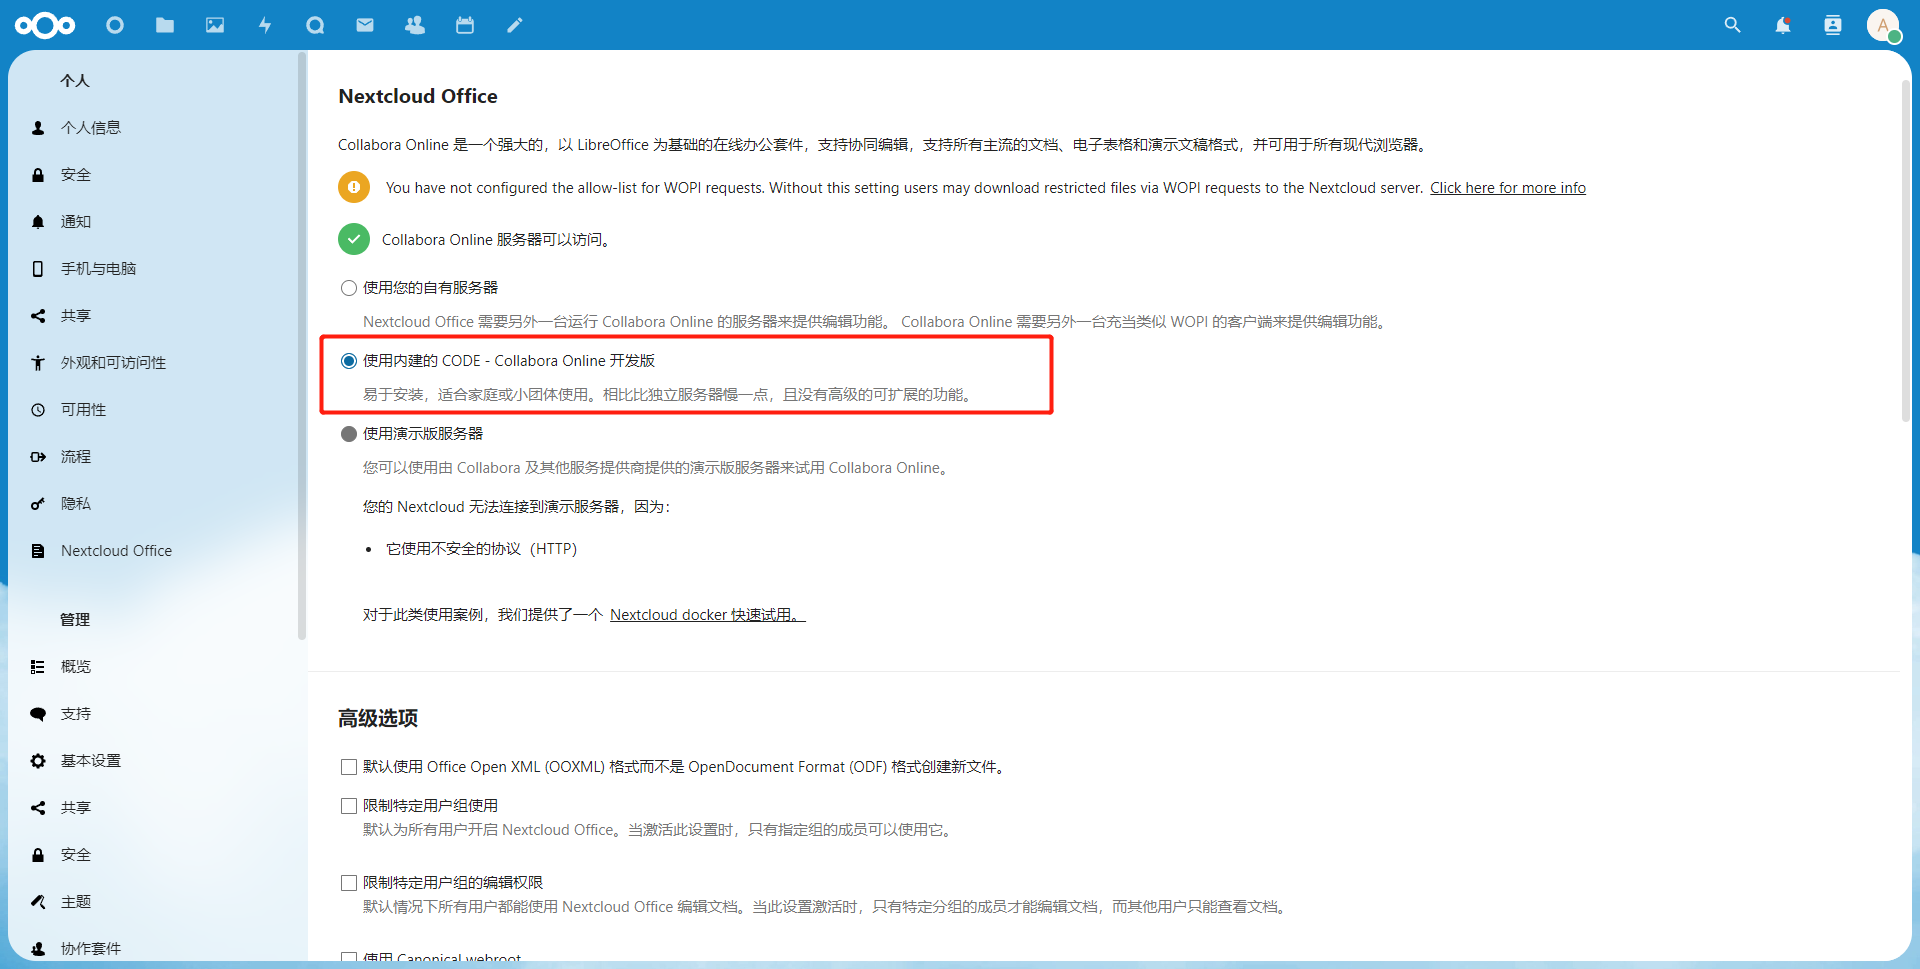Enable default OOXML format checkbox
Viewport: 1920px width, 969px height.
point(349,767)
